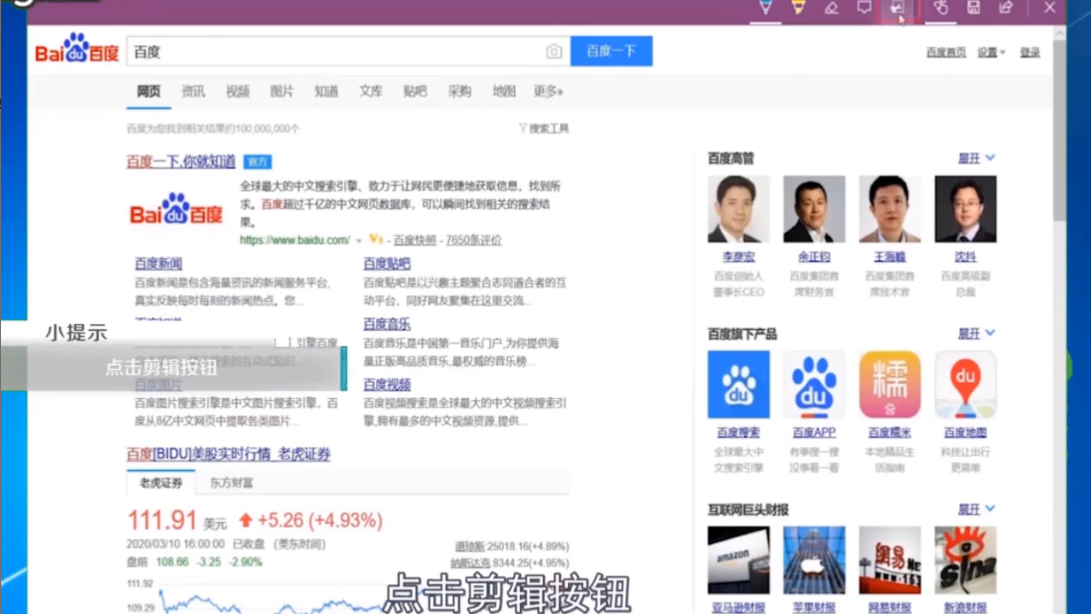Save web note with floppy disk icon

[973, 8]
